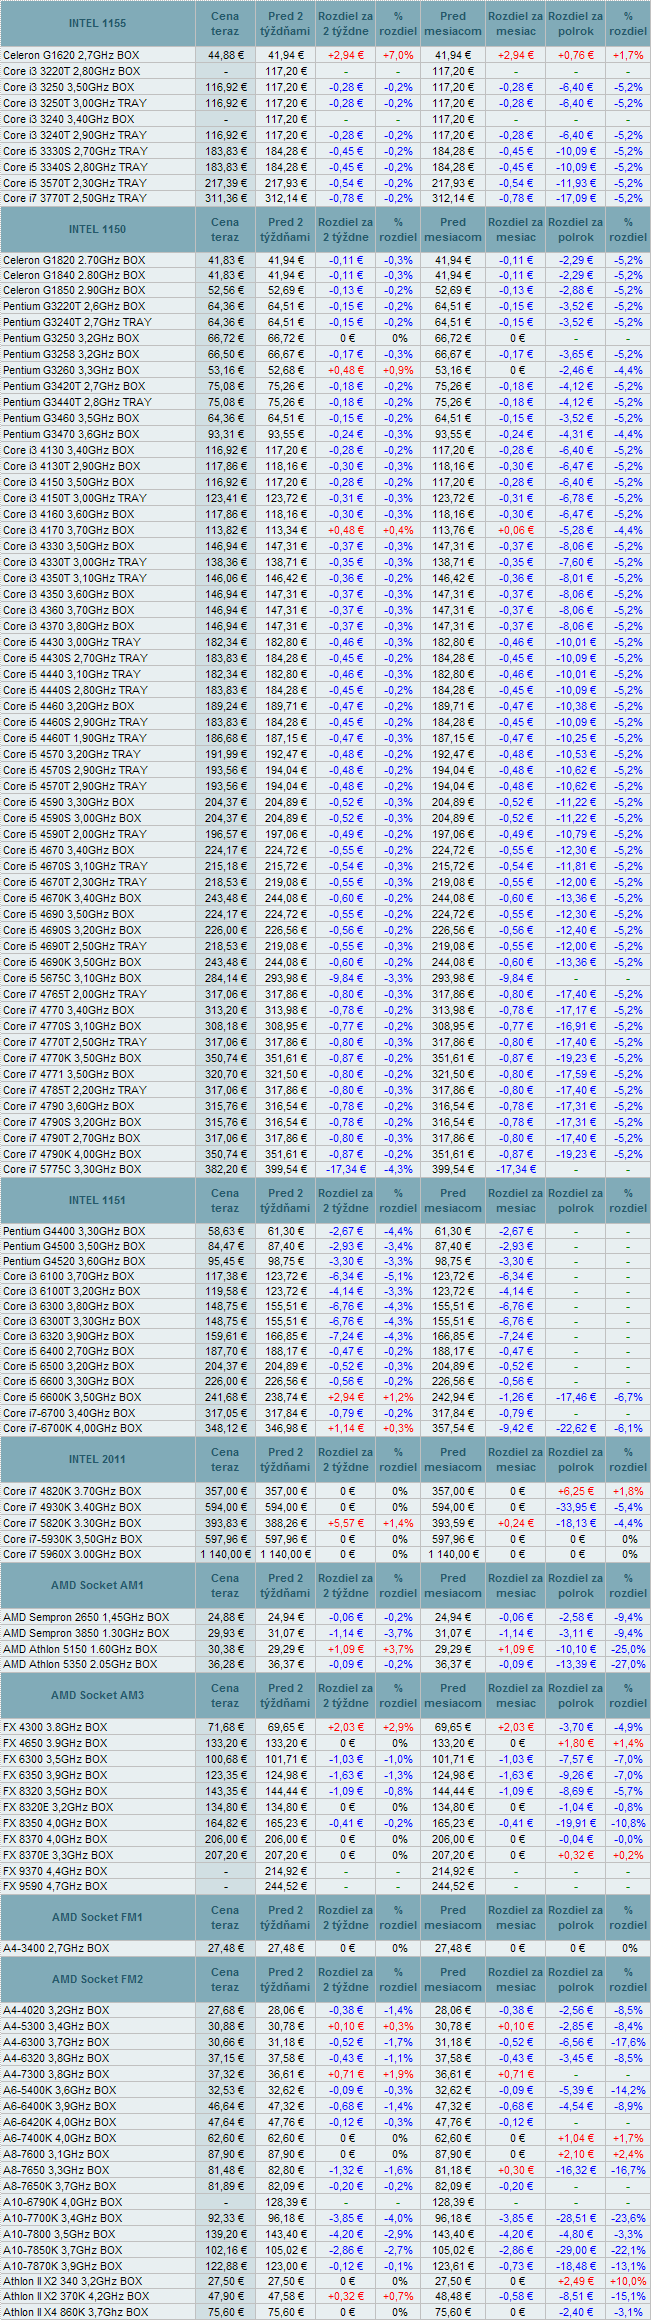Select Core i7 3770T 2,50GHz TRAY row name
The width and height of the screenshot is (651, 2320).
point(74,198)
